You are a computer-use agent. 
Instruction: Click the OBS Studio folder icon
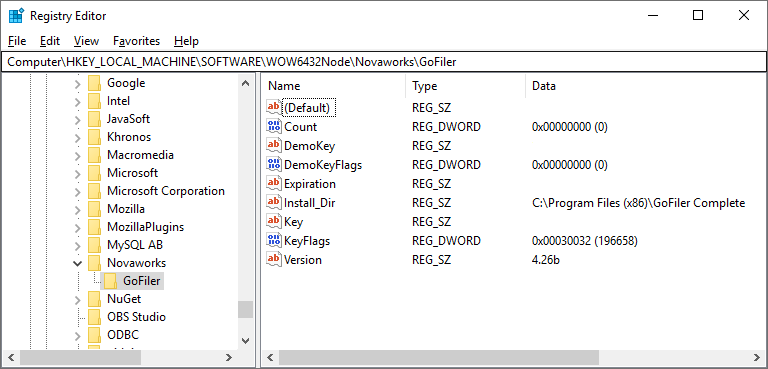pos(95,317)
